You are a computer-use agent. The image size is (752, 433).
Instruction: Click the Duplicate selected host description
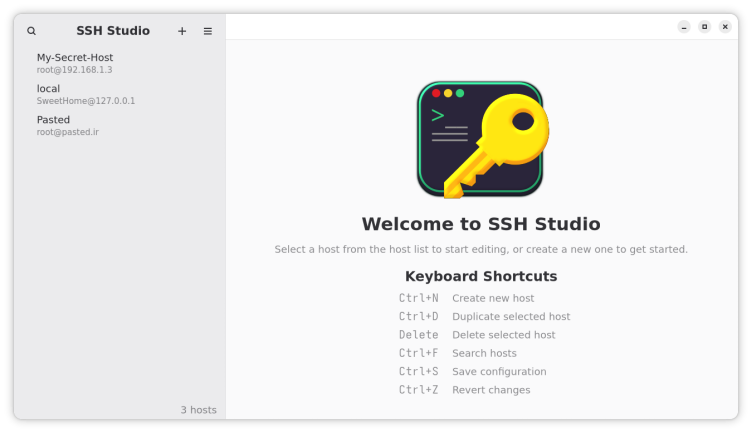[x=511, y=317]
